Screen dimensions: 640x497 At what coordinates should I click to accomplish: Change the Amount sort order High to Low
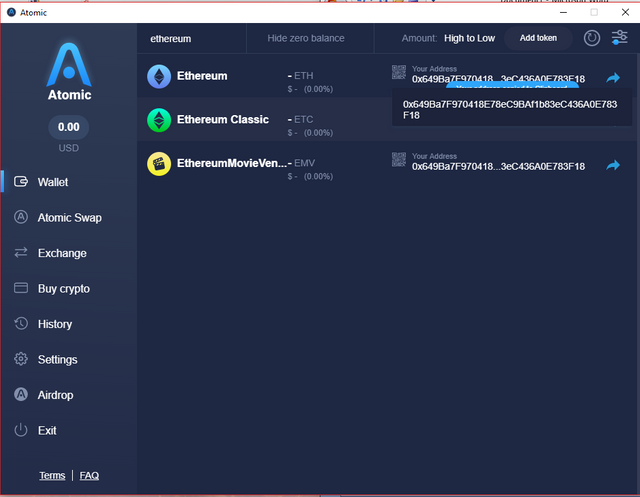(469, 38)
